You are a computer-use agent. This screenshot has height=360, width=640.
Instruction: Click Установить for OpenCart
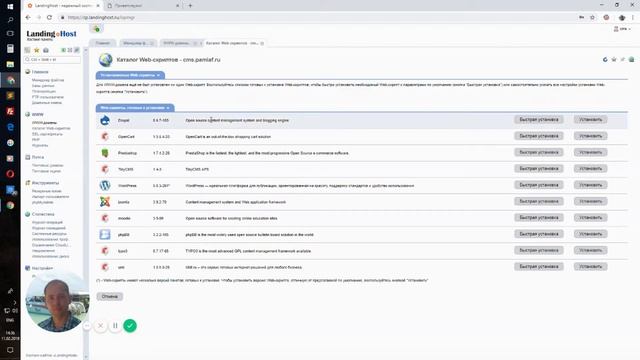click(590, 136)
